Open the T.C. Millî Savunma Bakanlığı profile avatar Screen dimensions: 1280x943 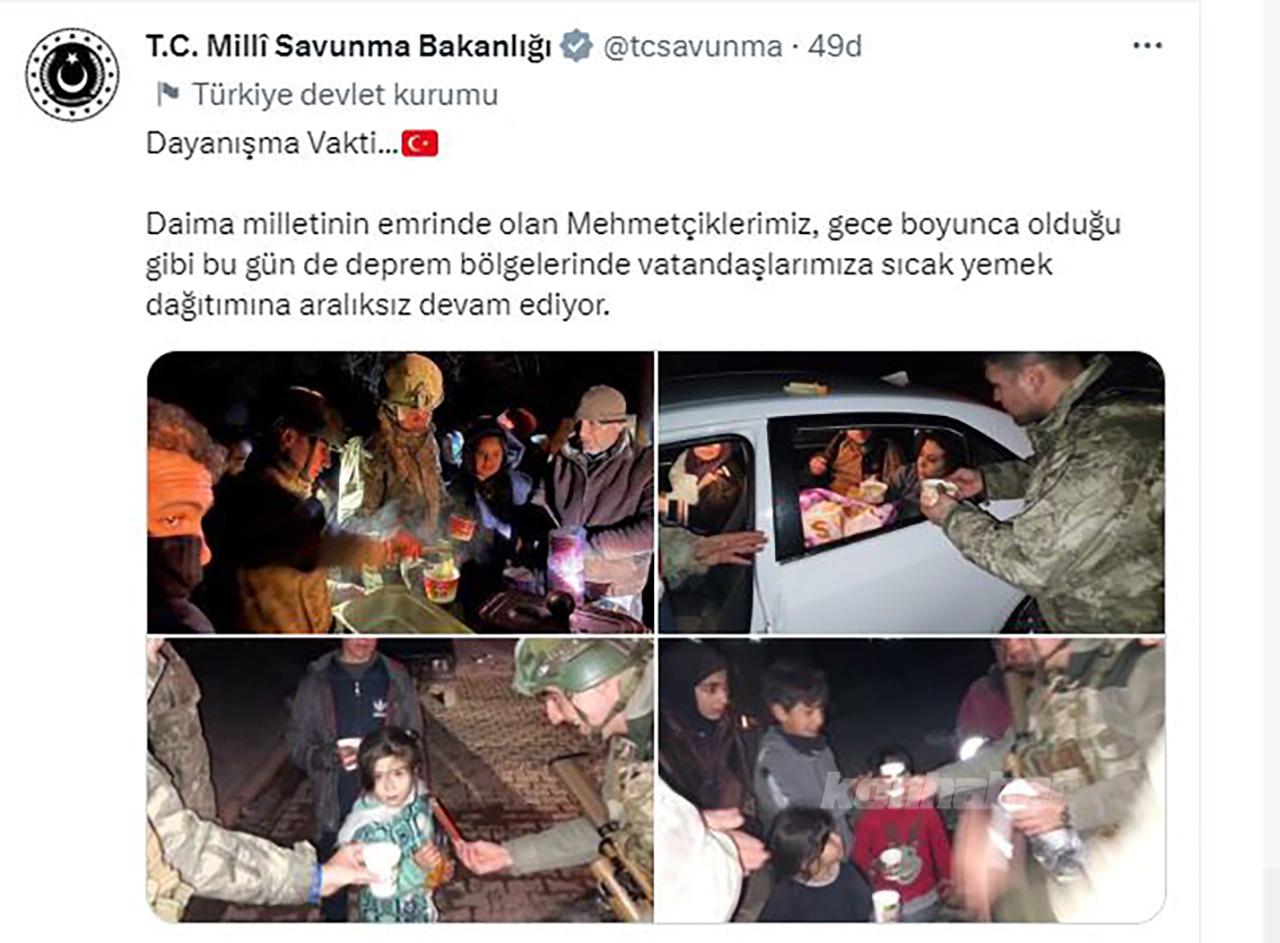(72, 74)
